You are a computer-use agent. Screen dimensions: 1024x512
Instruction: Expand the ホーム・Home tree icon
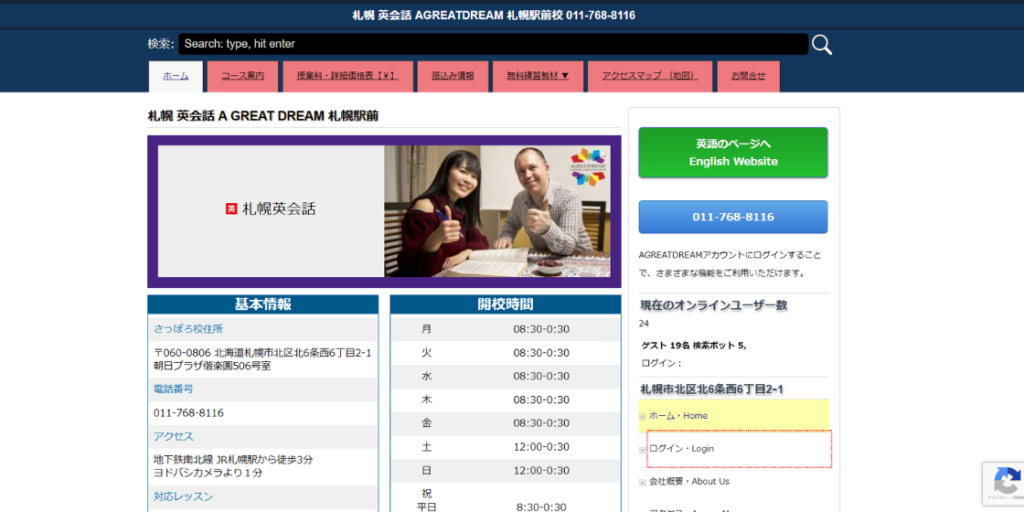[643, 417]
